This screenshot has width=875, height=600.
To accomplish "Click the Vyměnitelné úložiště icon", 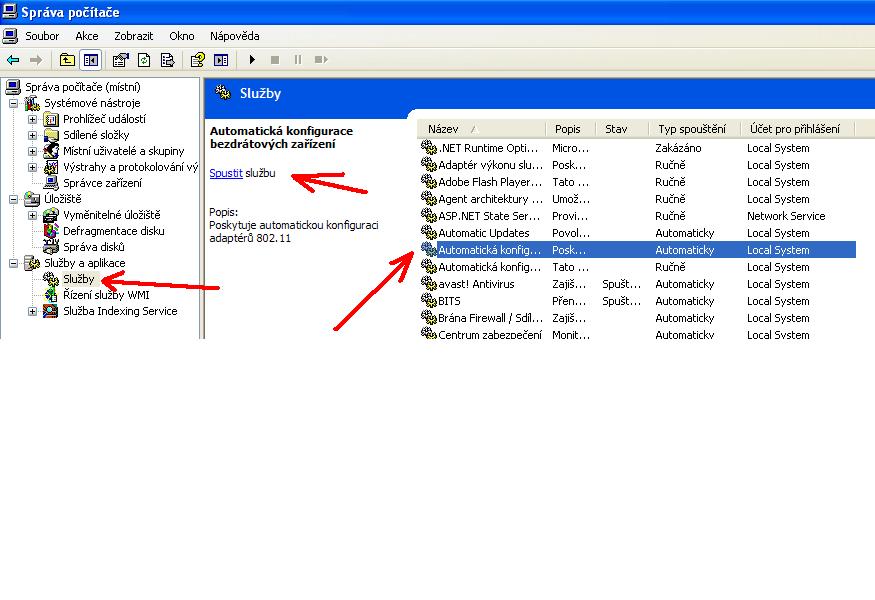I will 51,215.
